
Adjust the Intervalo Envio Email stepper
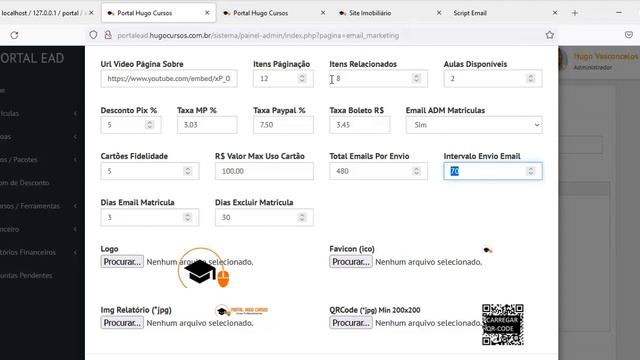531,171
